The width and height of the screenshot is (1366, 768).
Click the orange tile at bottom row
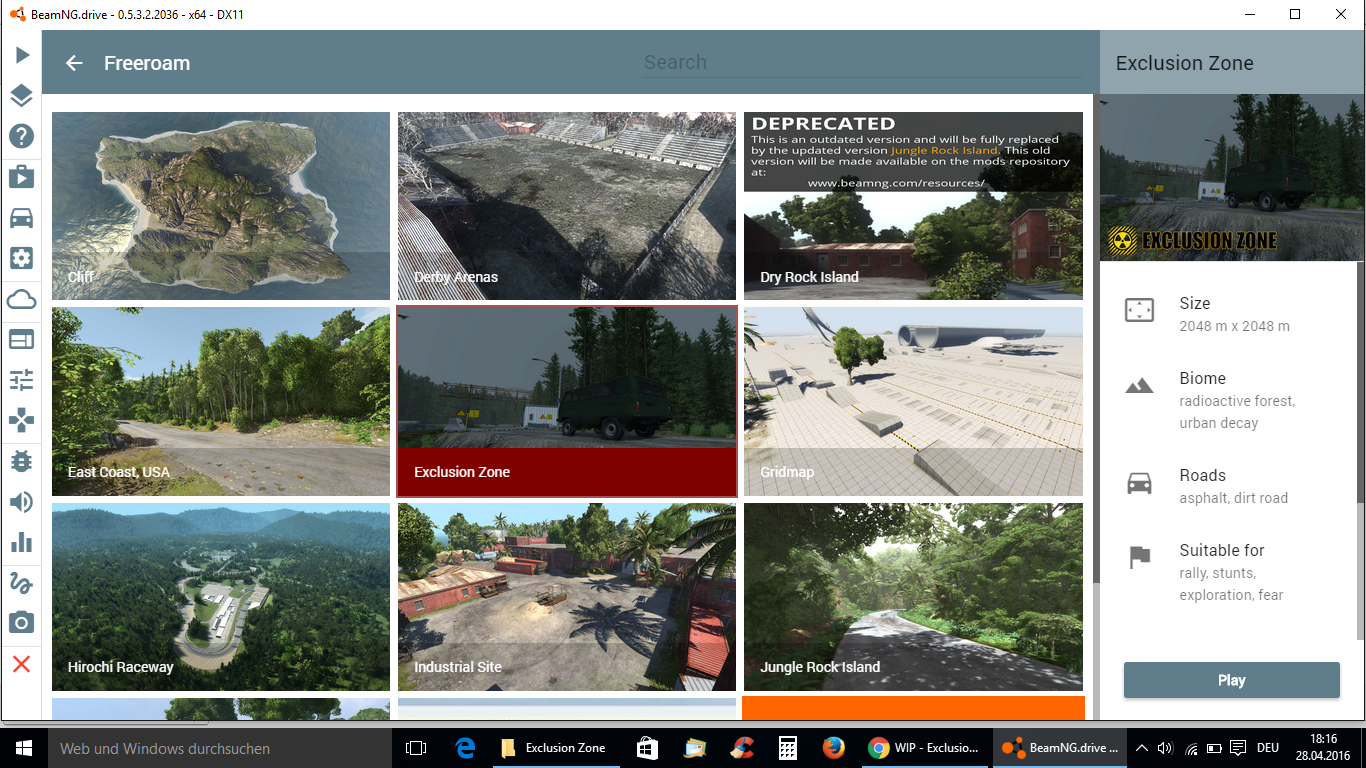coord(913,708)
